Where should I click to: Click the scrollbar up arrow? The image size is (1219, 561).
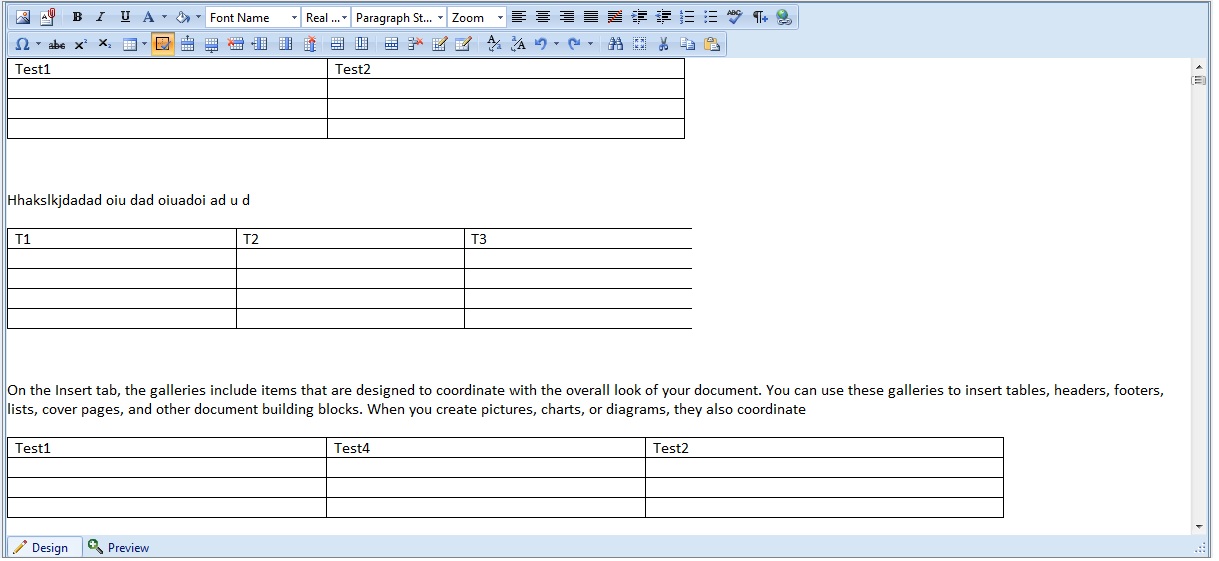click(1199, 66)
